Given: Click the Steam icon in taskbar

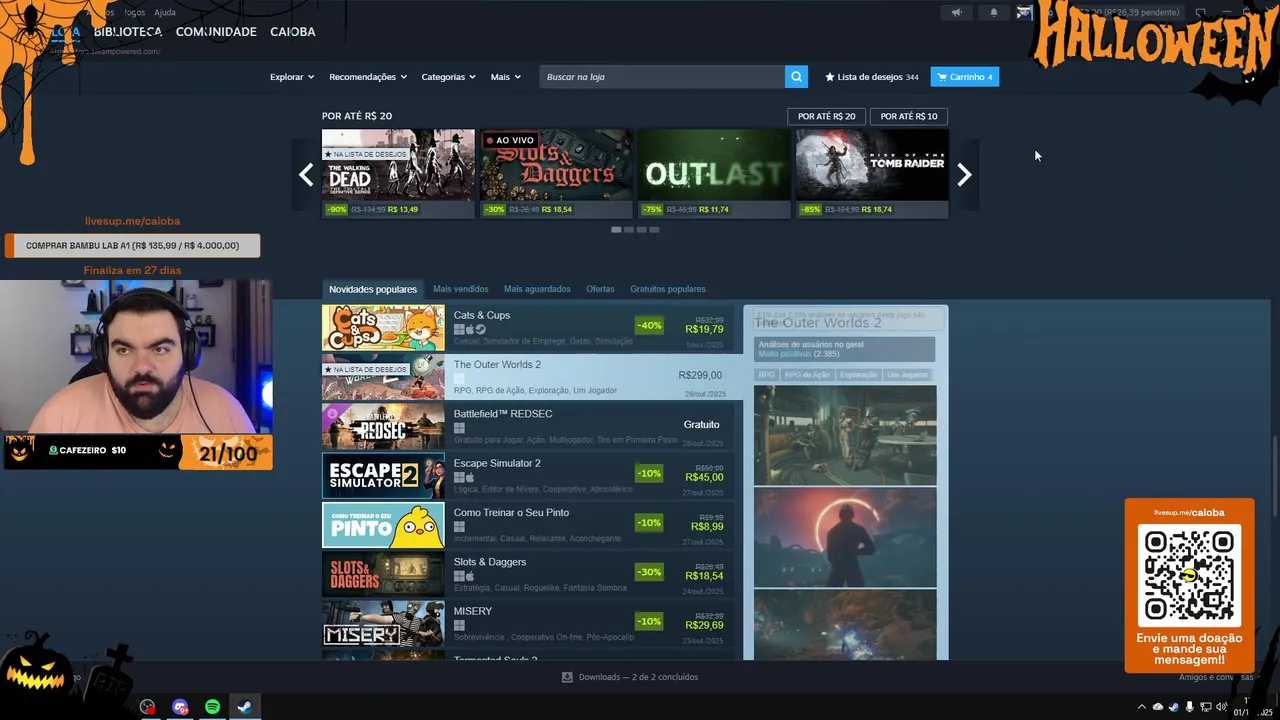Looking at the screenshot, I should pyautogui.click(x=244, y=707).
